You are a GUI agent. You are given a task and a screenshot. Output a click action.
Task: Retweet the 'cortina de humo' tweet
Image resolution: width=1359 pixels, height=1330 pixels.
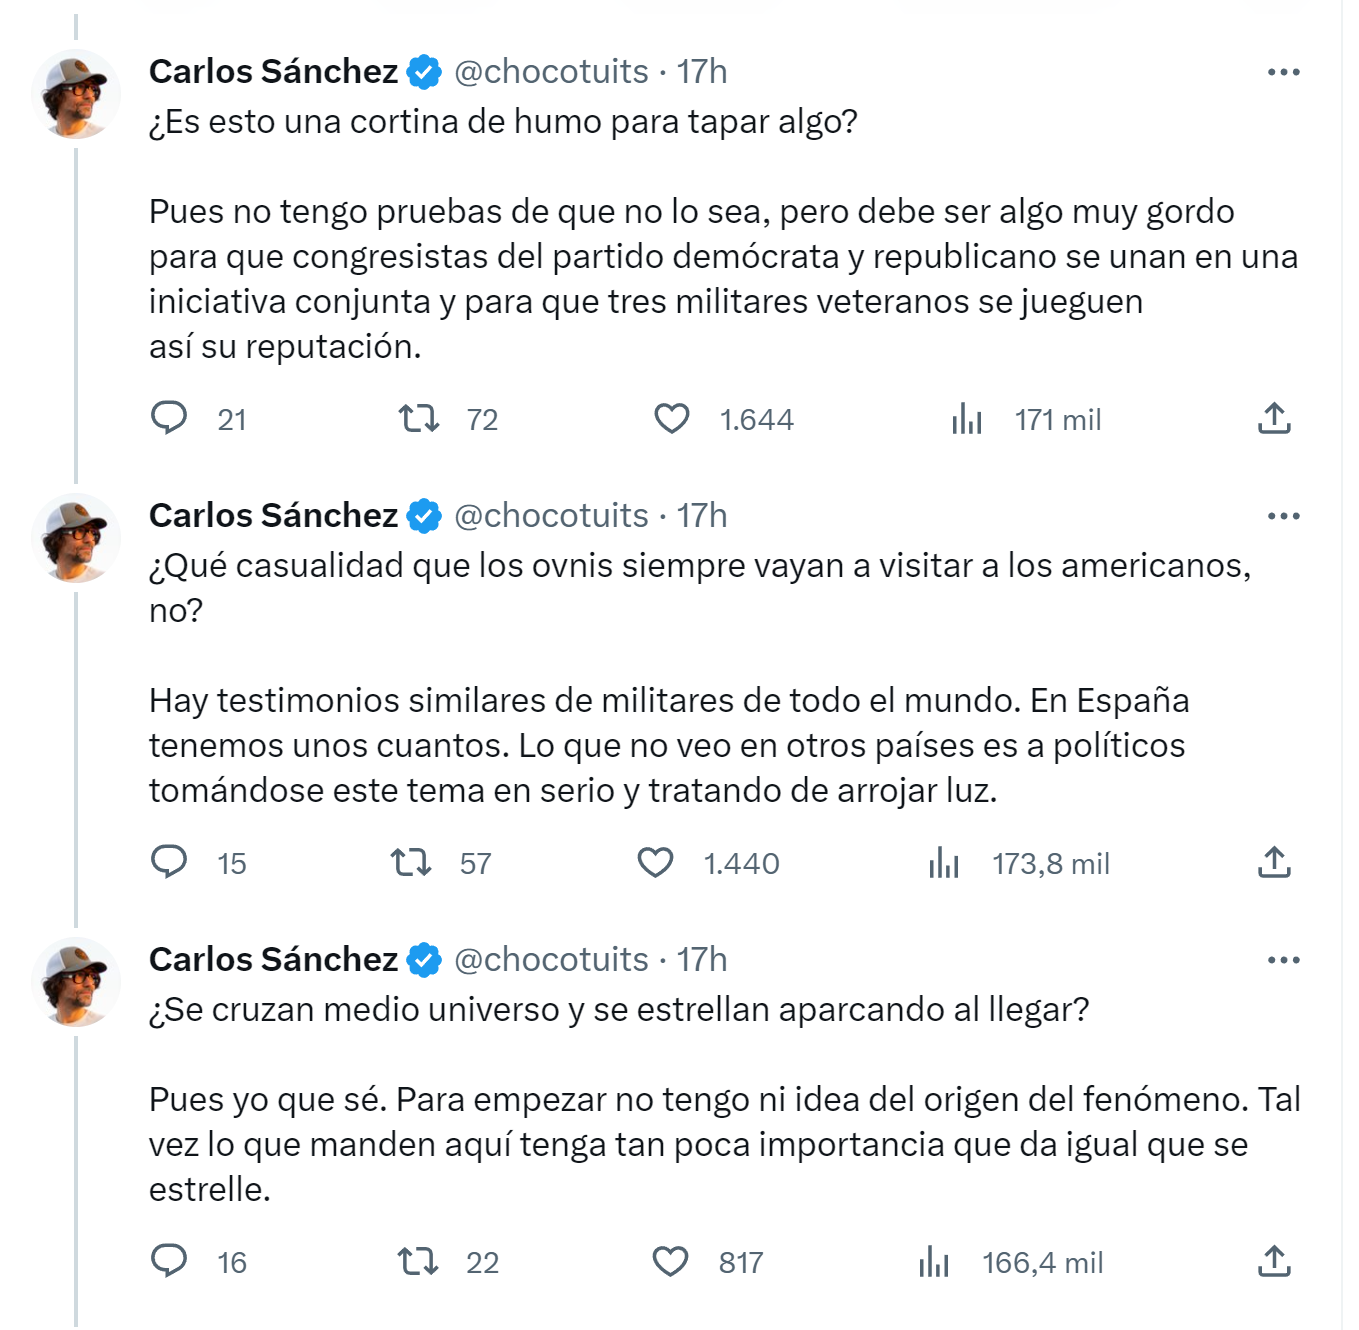pyautogui.click(x=419, y=418)
